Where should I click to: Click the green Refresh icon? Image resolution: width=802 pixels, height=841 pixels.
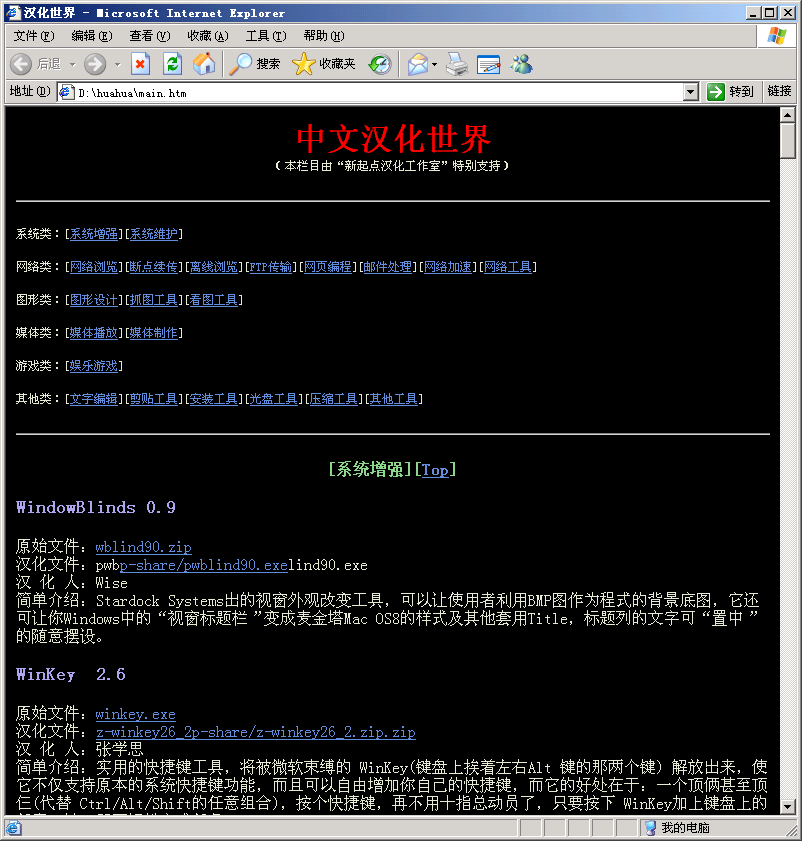click(172, 64)
